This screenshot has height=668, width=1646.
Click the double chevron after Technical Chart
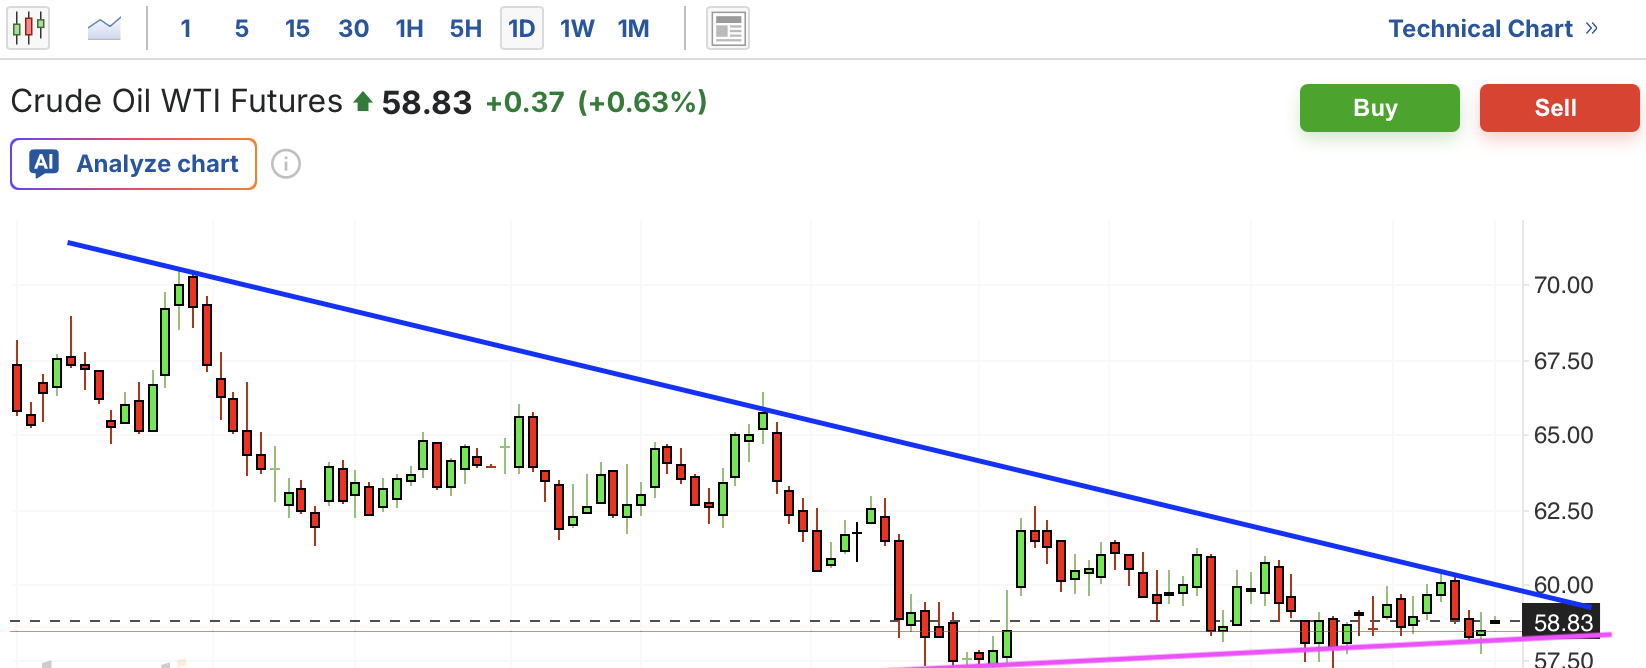1592,29
